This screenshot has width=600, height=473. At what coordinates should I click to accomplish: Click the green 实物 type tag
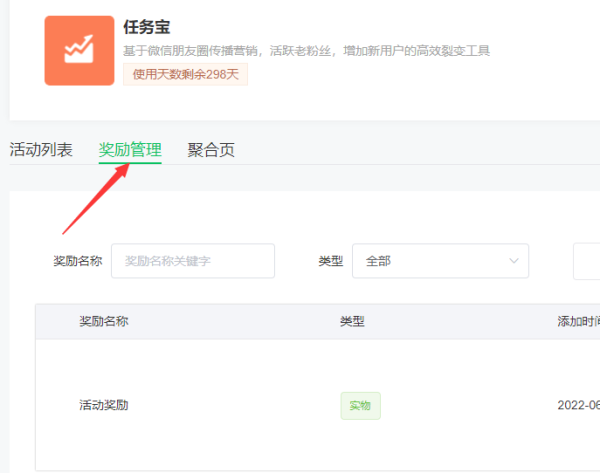tap(360, 406)
